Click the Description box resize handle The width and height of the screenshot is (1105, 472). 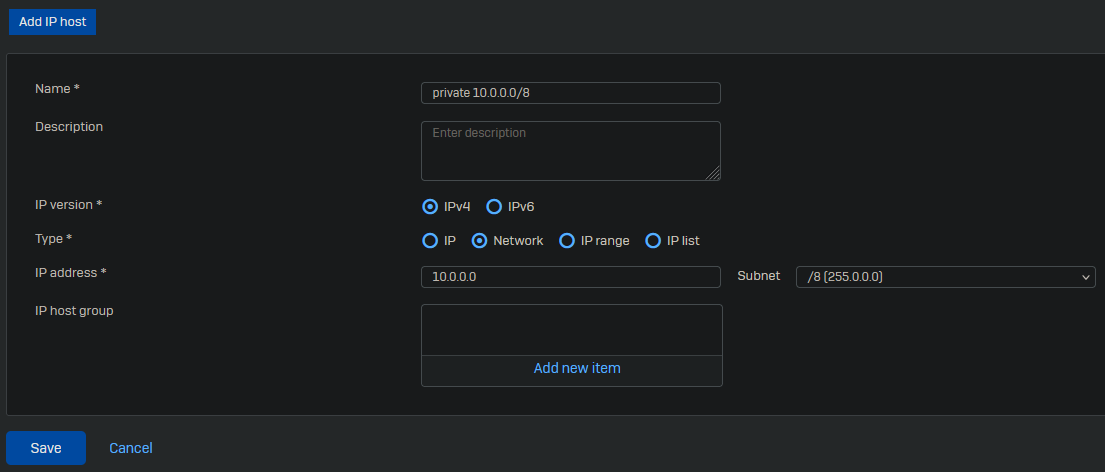point(714,174)
